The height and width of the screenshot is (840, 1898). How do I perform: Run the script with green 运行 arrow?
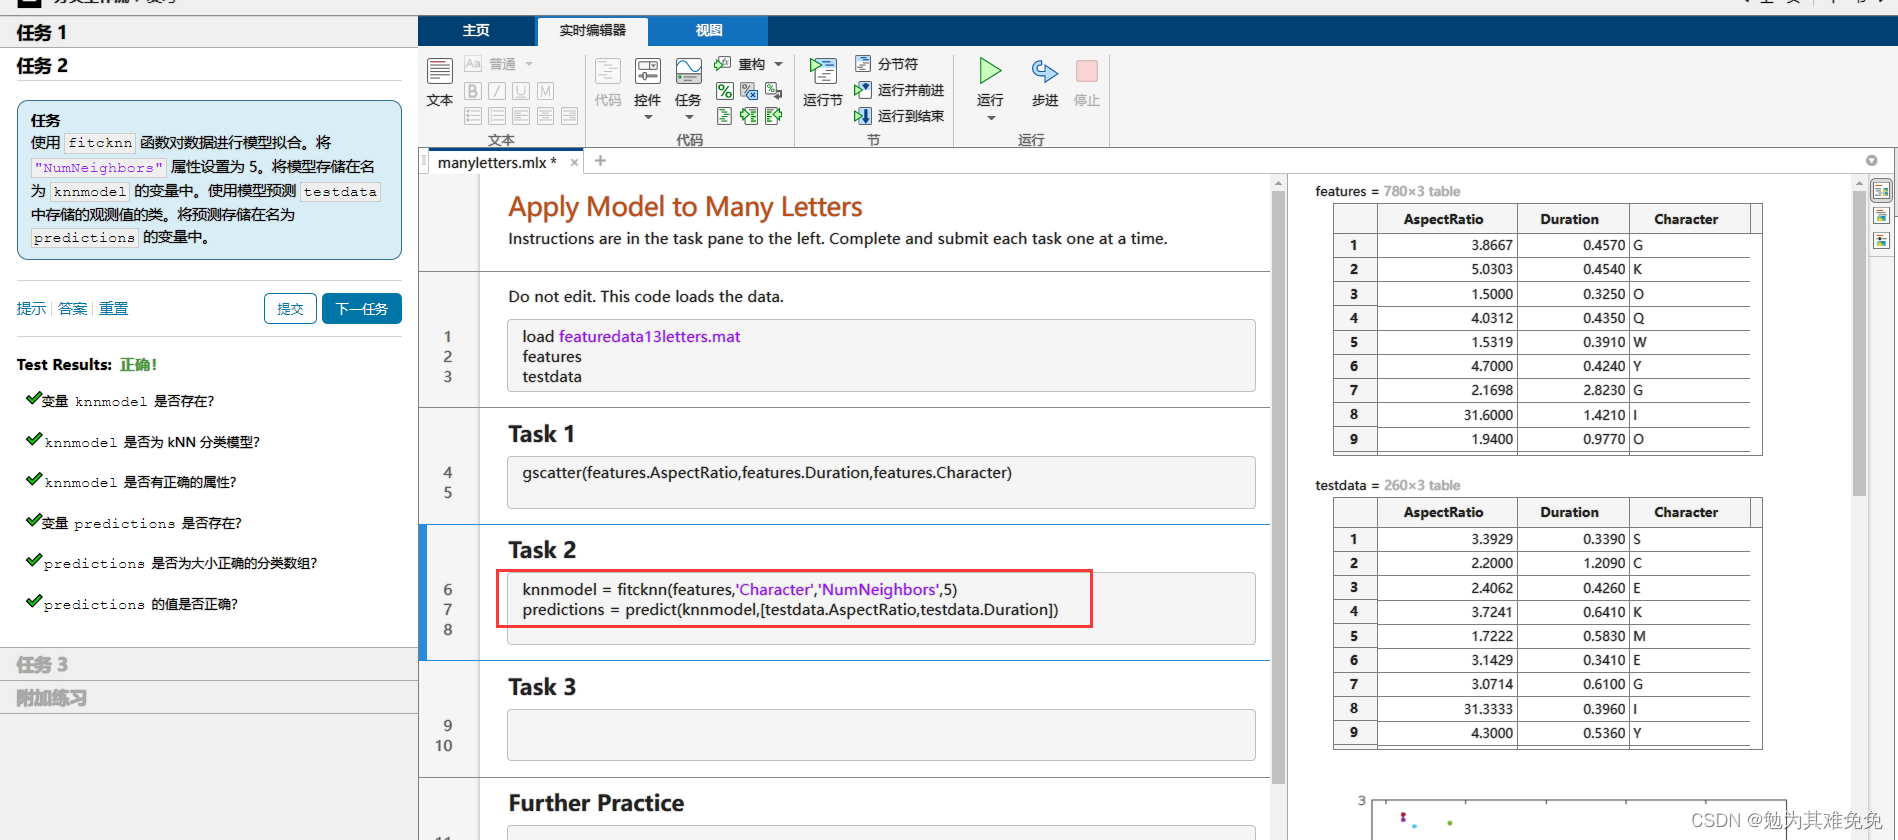click(990, 72)
